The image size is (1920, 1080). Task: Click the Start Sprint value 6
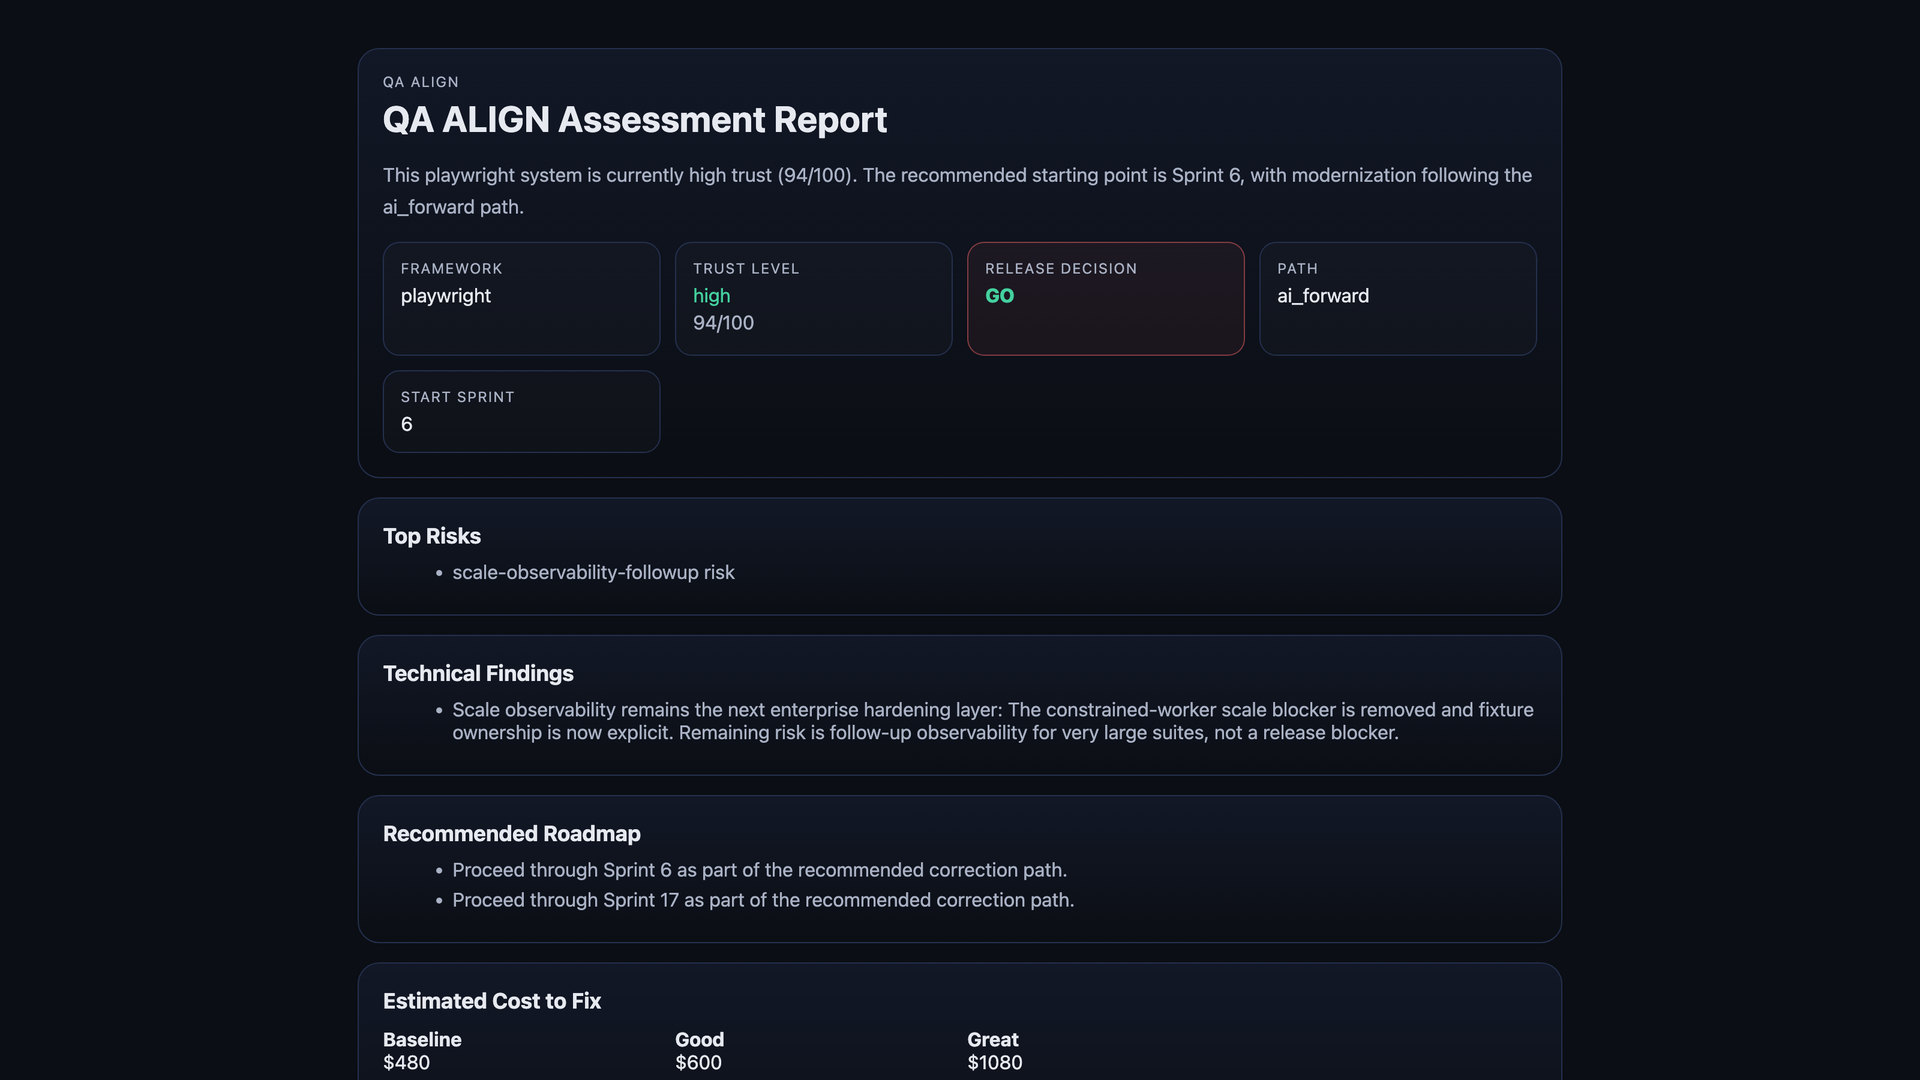407,424
